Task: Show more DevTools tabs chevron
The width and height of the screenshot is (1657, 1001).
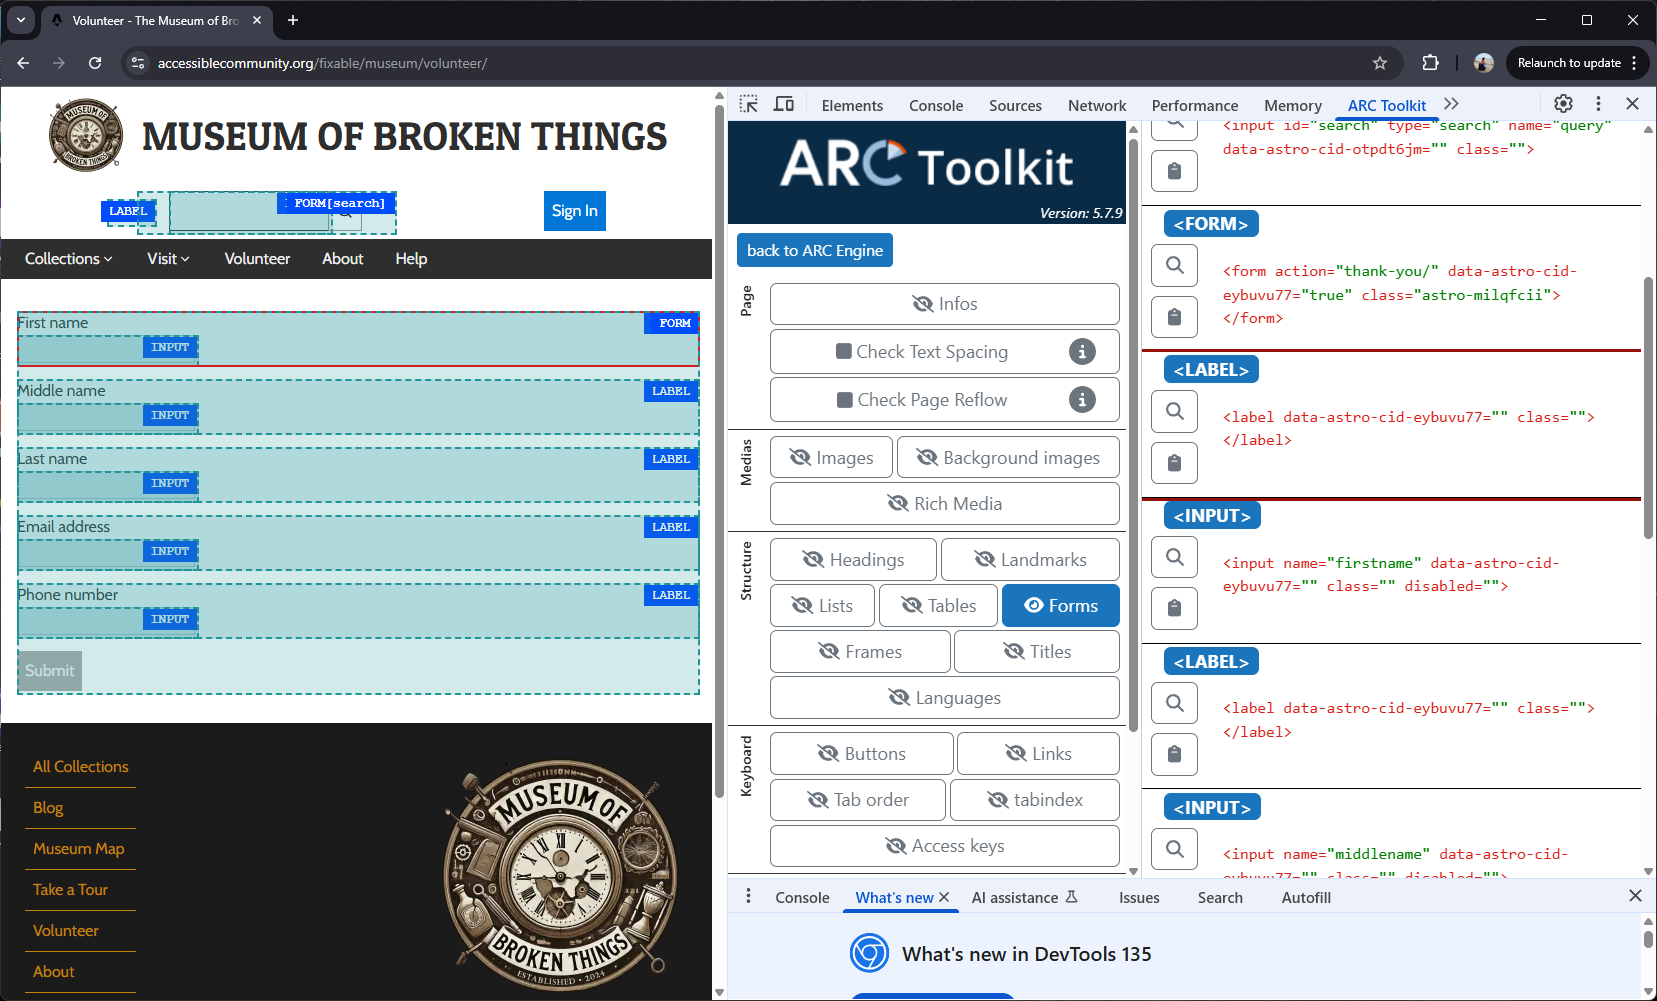Action: click(x=1452, y=104)
